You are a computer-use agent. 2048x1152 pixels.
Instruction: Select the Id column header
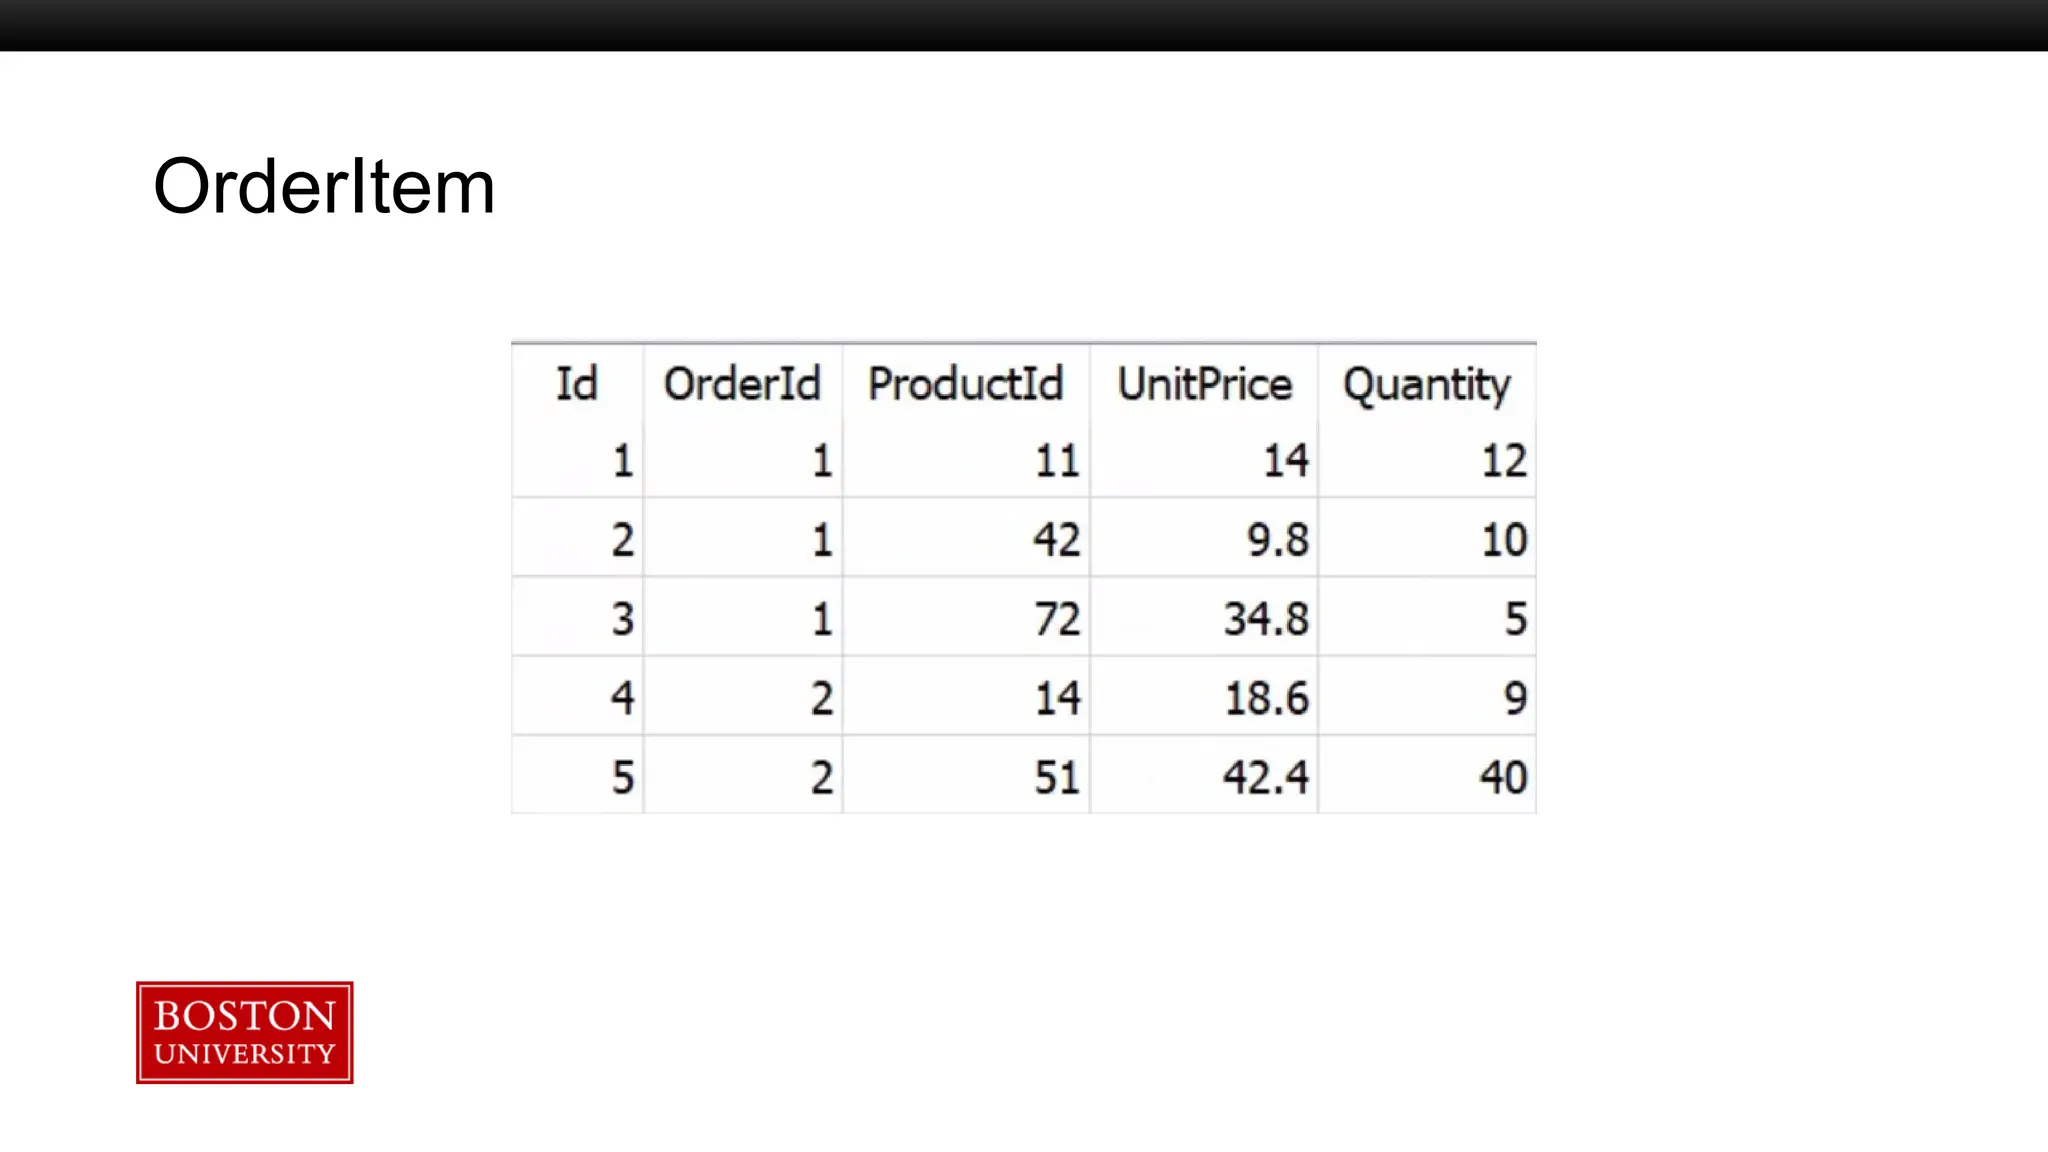(577, 384)
